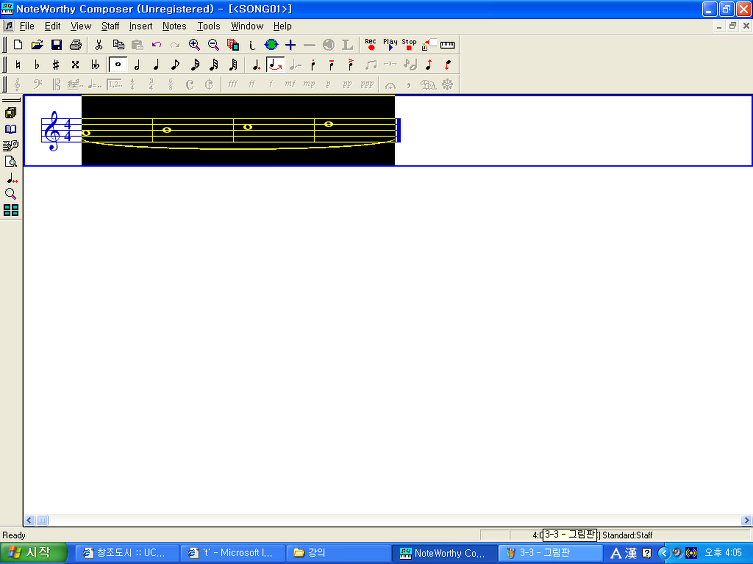Open the Insert menu
Viewport: 753px width, 564px height.
[x=140, y=26]
